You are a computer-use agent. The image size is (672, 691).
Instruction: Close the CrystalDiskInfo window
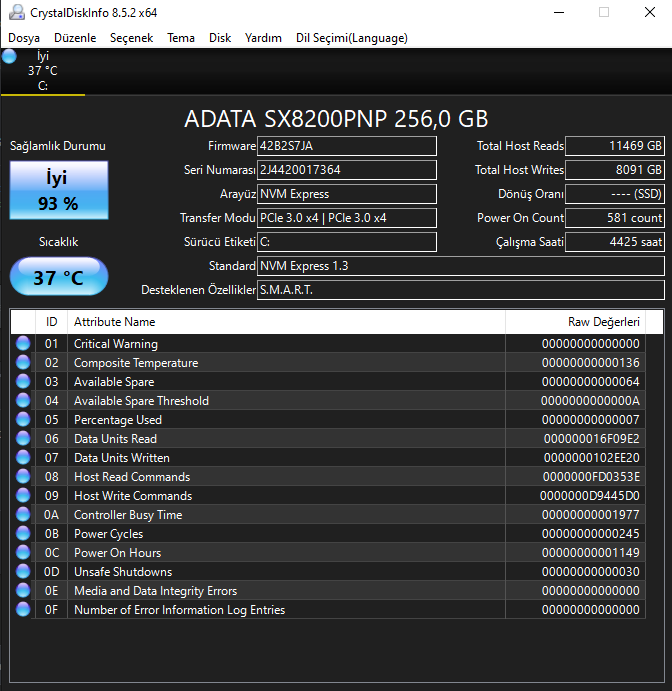(x=650, y=12)
